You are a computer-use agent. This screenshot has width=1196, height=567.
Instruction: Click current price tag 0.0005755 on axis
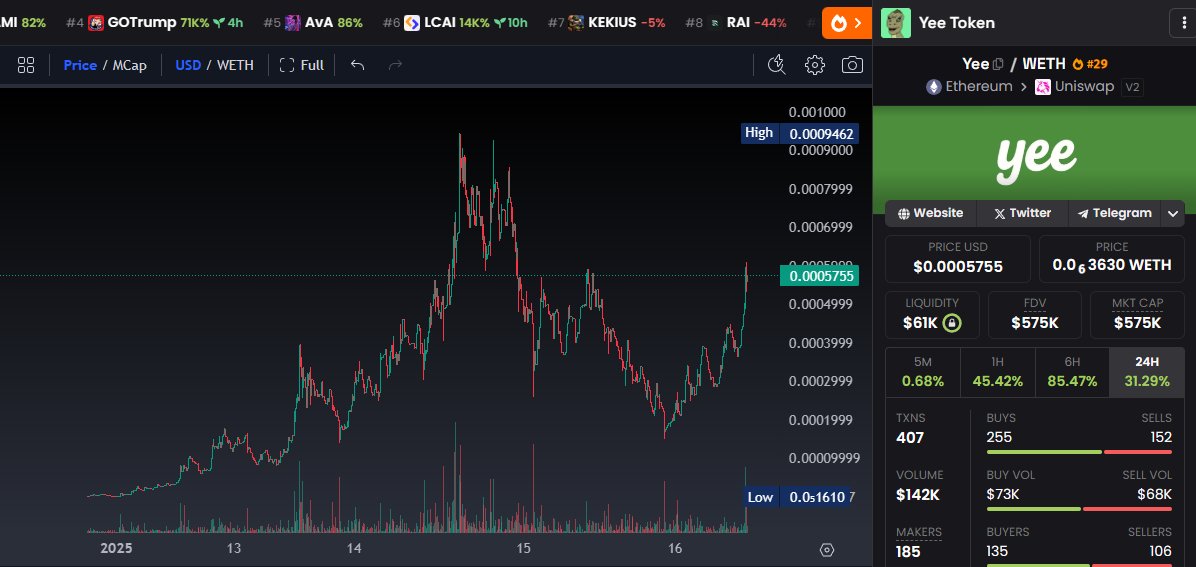[821, 275]
